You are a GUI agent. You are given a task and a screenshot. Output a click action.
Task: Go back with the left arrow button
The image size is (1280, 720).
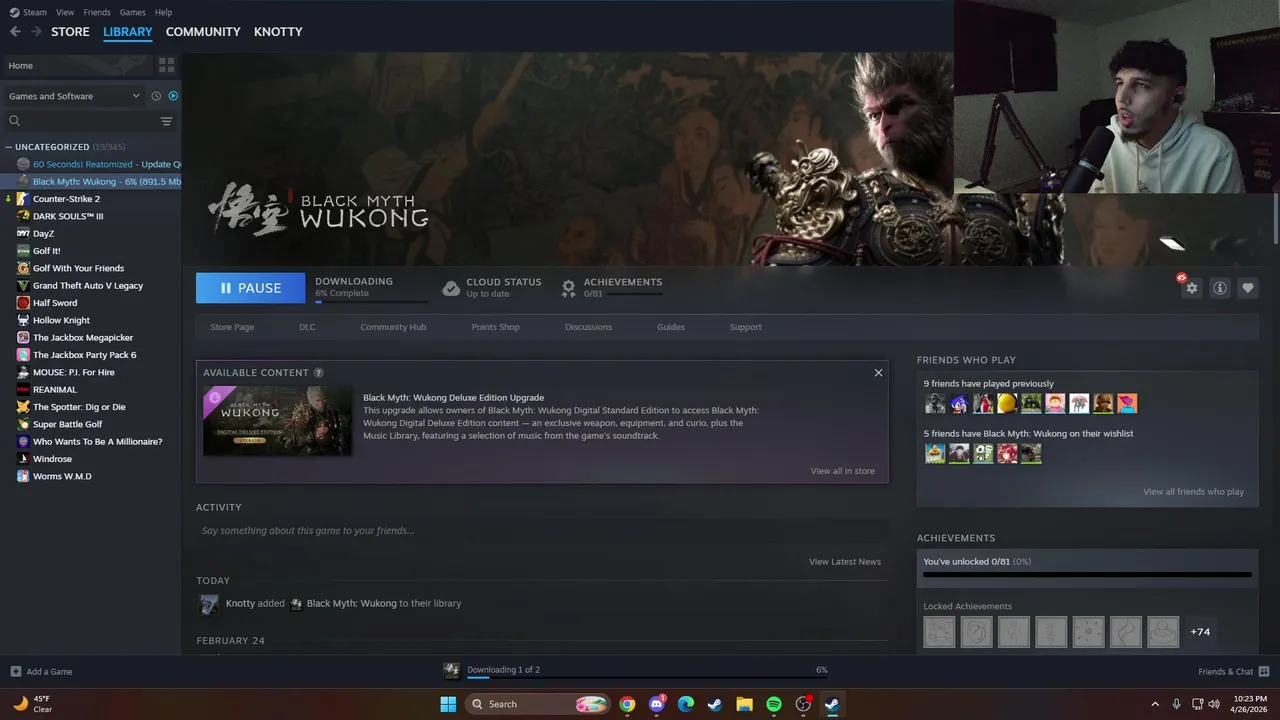[x=15, y=32]
